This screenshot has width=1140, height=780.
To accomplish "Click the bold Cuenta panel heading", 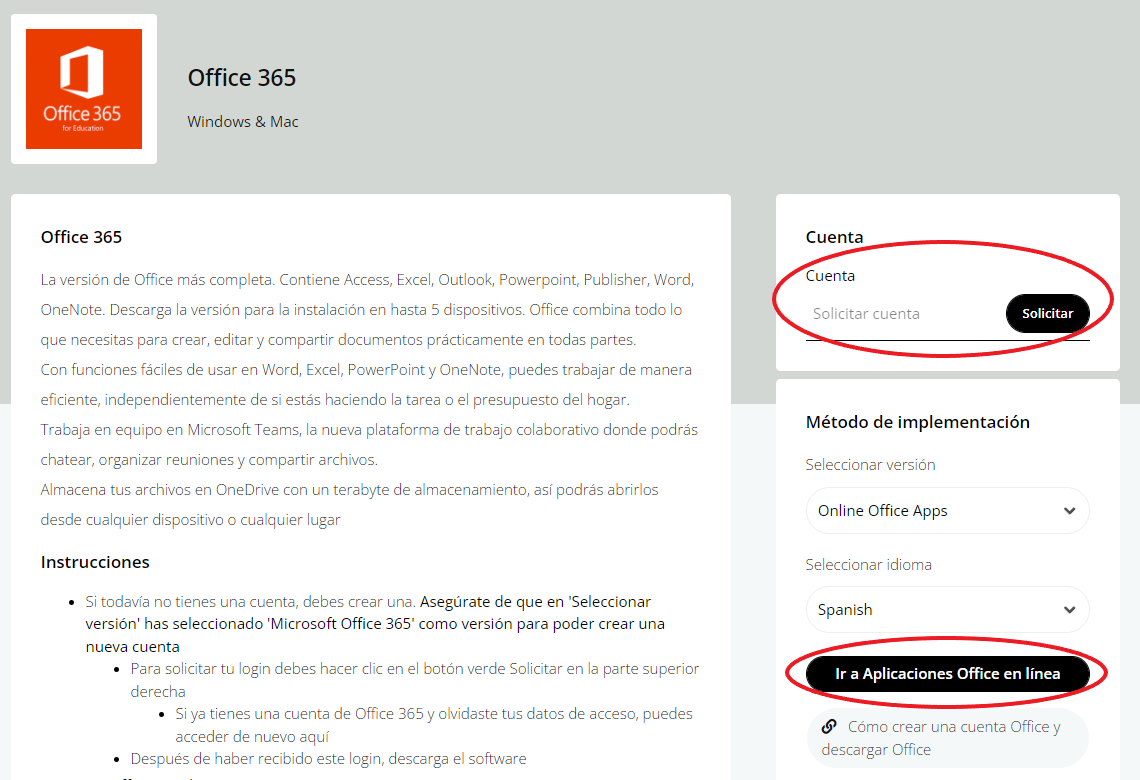I will click(834, 237).
